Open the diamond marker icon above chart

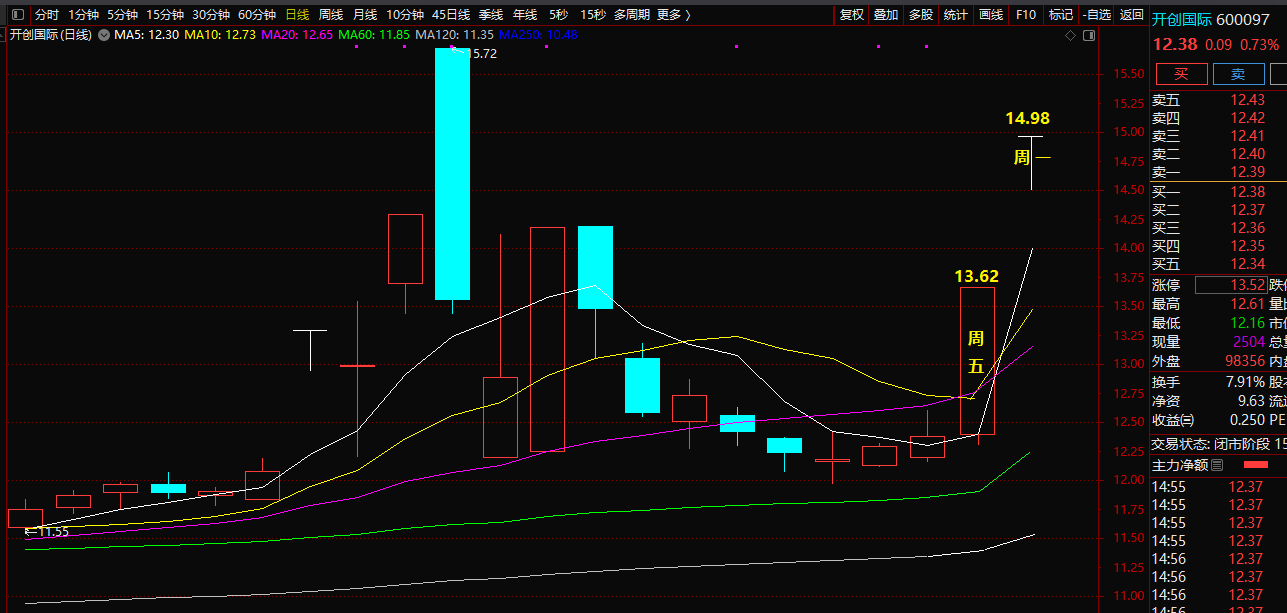click(x=1072, y=35)
